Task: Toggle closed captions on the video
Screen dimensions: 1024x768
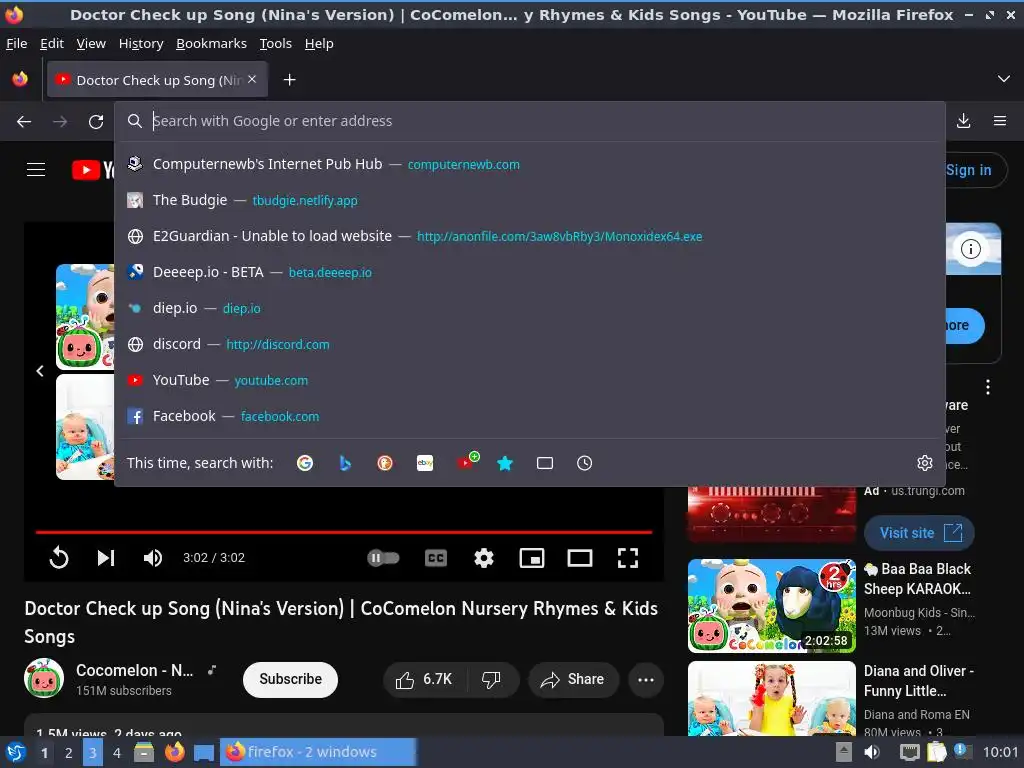Action: 436,558
